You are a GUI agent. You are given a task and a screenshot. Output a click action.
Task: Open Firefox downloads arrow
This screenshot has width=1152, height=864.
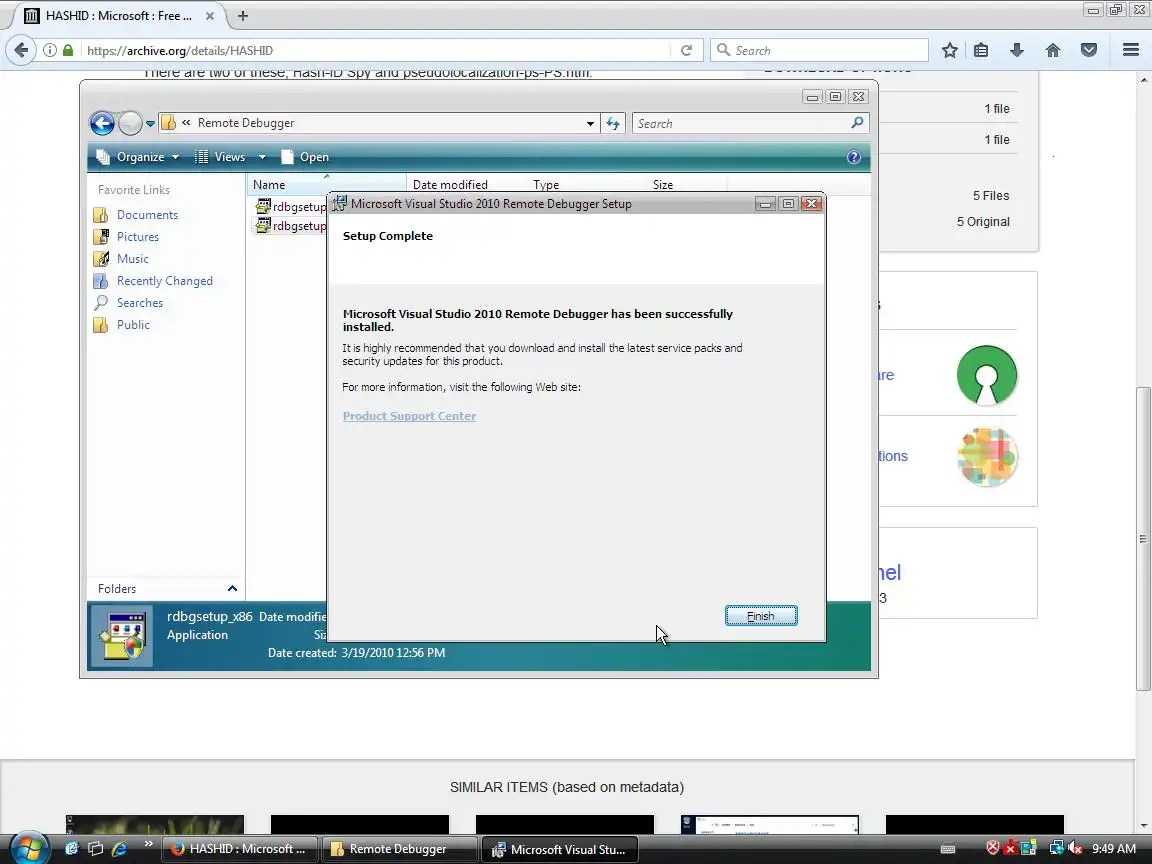[x=1017, y=50]
